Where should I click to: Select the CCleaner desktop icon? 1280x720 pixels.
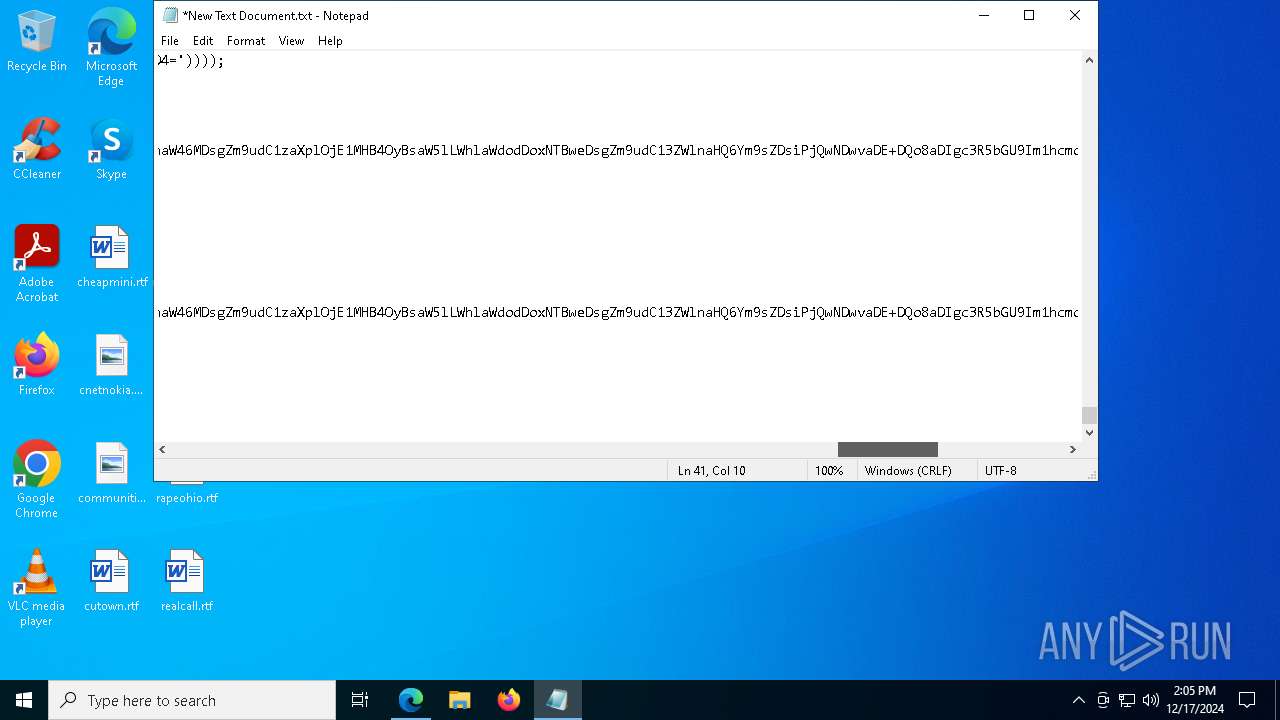pyautogui.click(x=37, y=150)
